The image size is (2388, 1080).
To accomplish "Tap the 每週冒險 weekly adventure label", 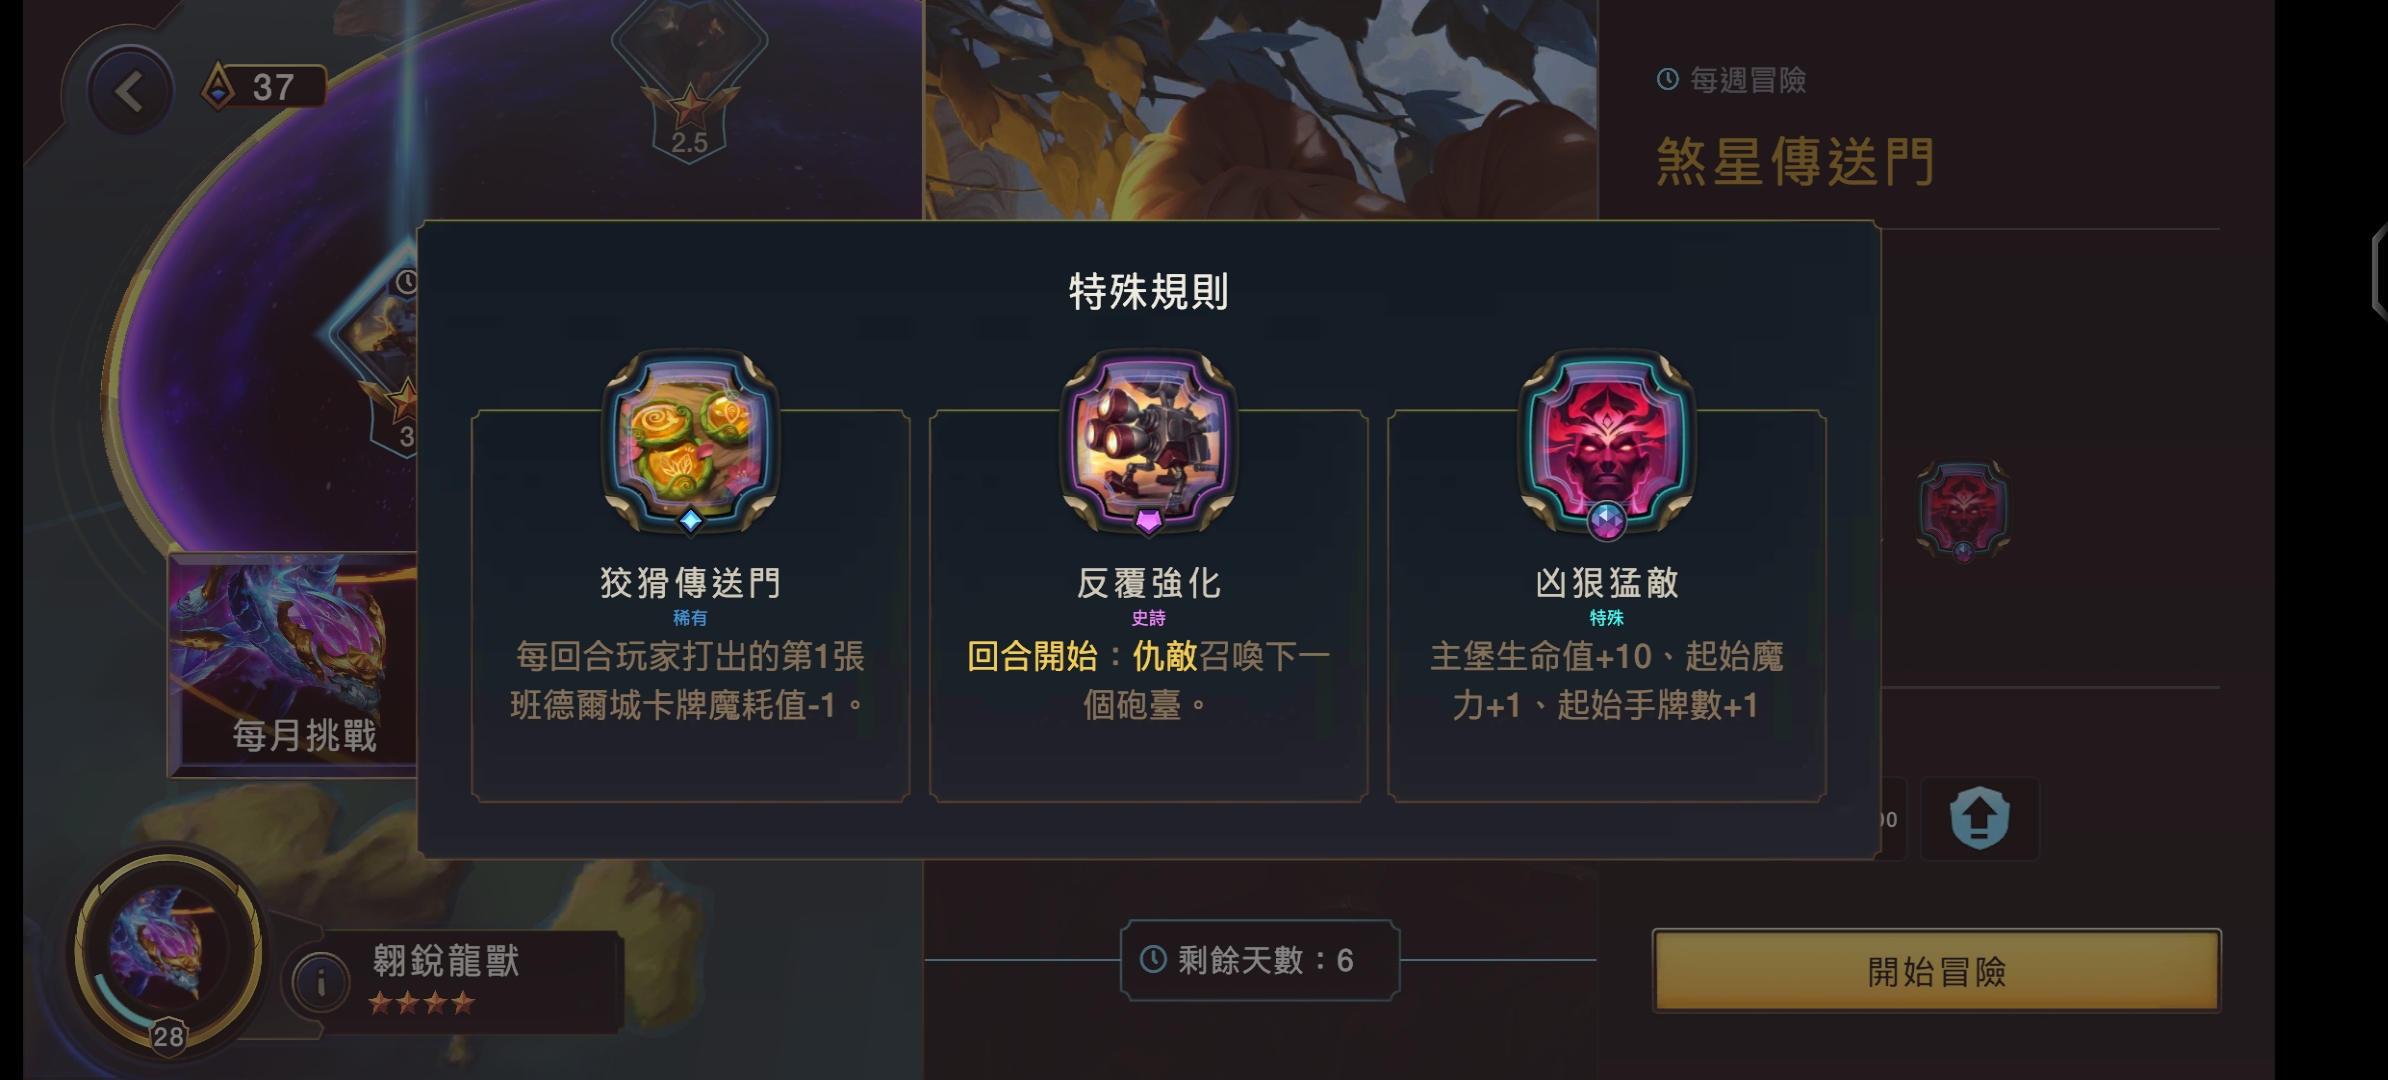I will 1732,80.
